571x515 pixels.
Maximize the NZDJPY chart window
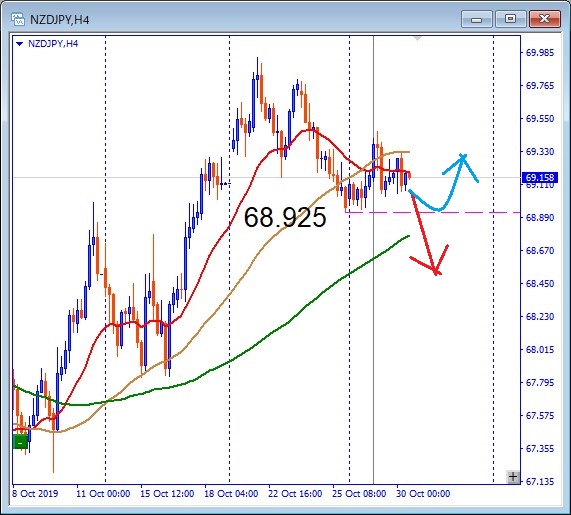tap(510, 19)
